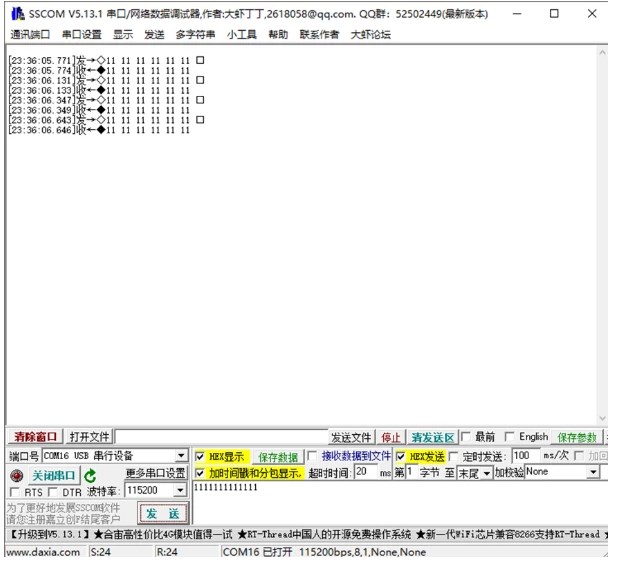This screenshot has width=617, height=569.
Task: Click the 保存参数 button
Action: (x=577, y=437)
